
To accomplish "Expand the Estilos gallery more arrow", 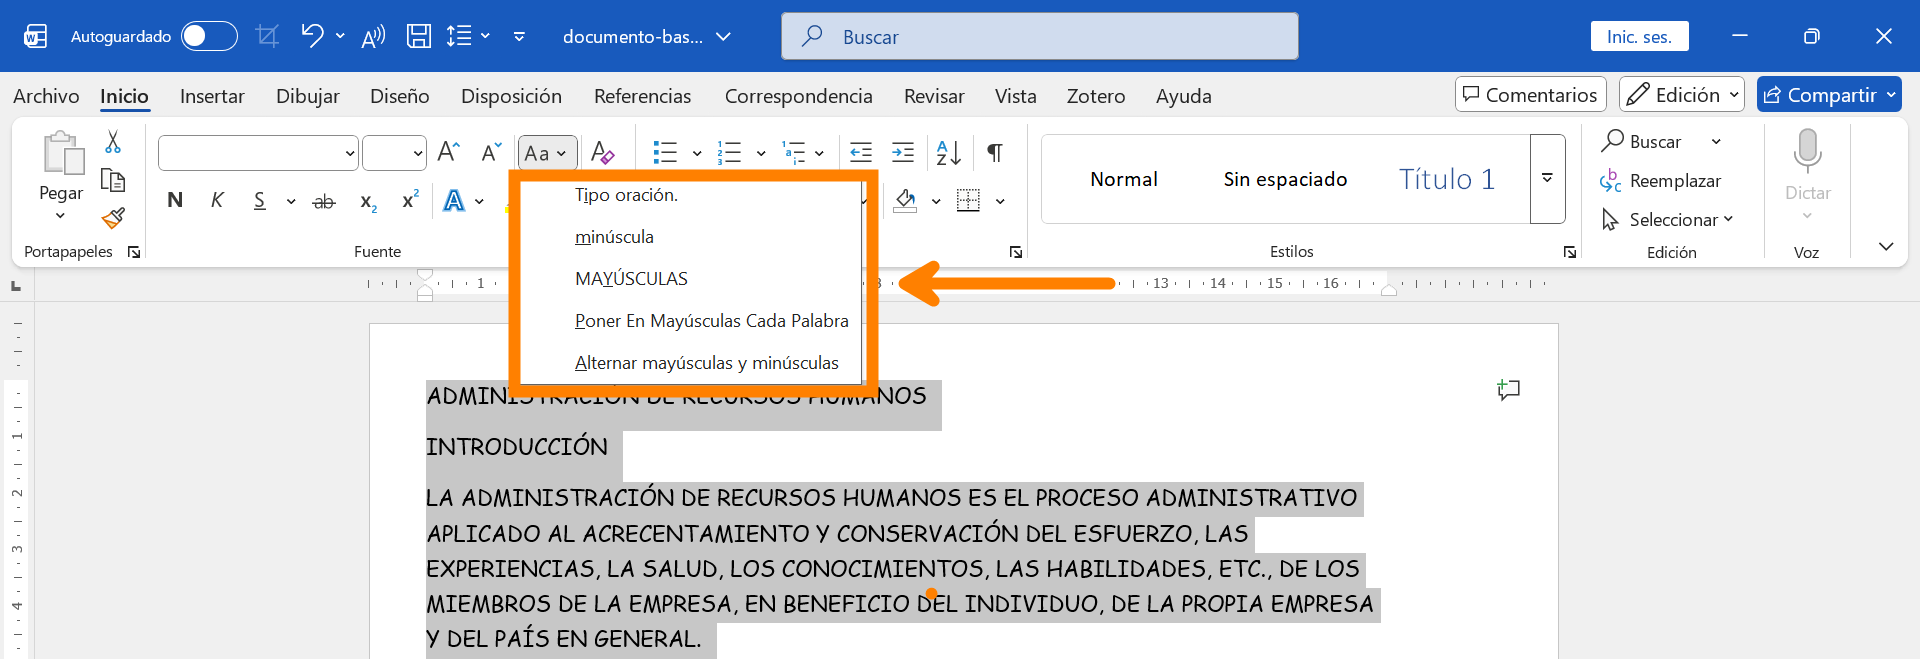I will click(1547, 179).
